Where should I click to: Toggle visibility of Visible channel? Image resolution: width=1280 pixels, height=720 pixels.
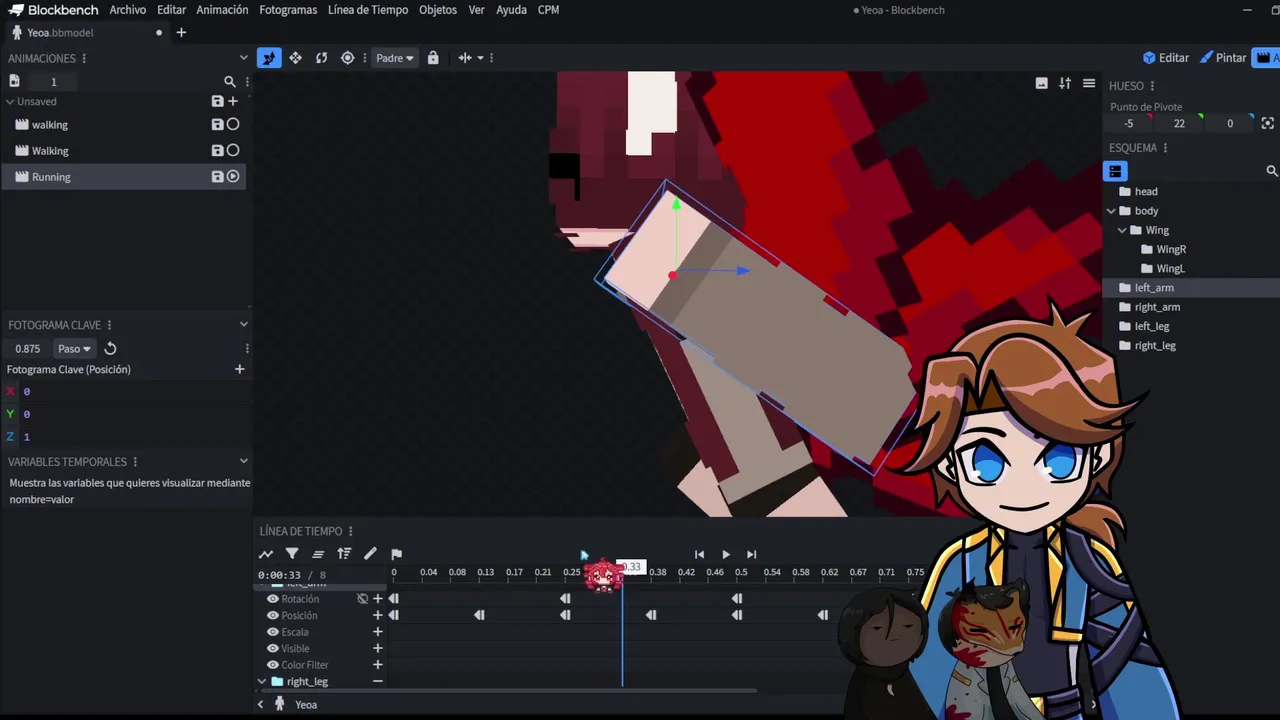click(x=272, y=649)
